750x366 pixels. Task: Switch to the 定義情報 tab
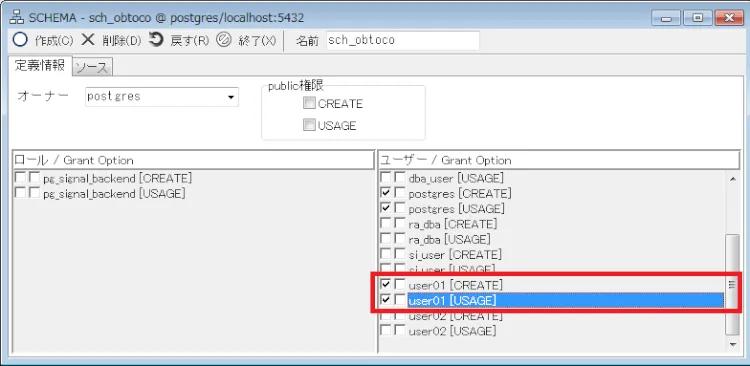[40, 66]
